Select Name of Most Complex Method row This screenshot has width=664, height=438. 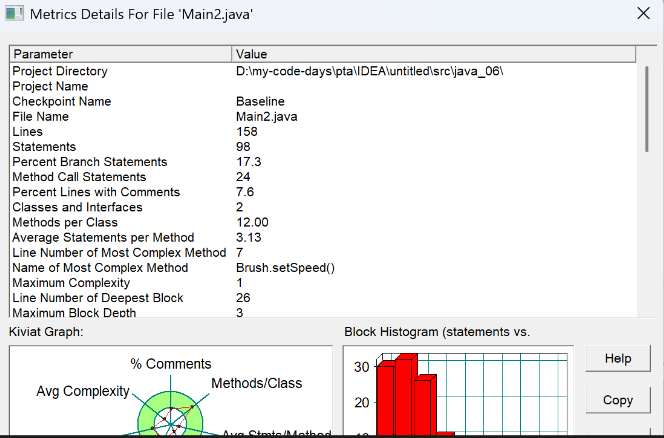point(323,268)
